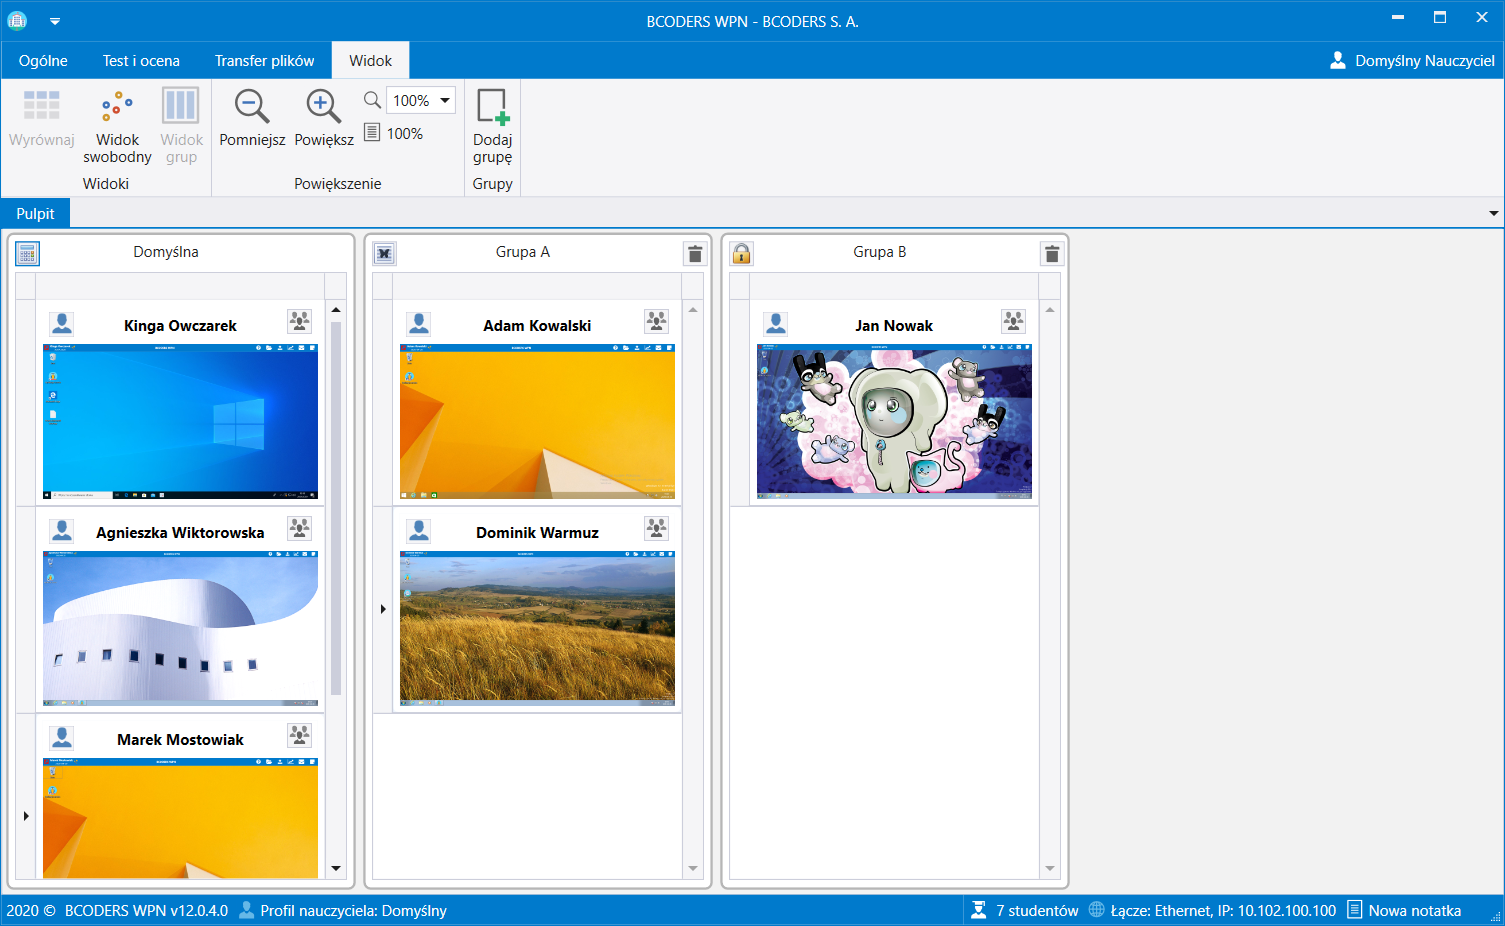
Task: Add a new group with Dodaj grupę
Action: (x=493, y=106)
